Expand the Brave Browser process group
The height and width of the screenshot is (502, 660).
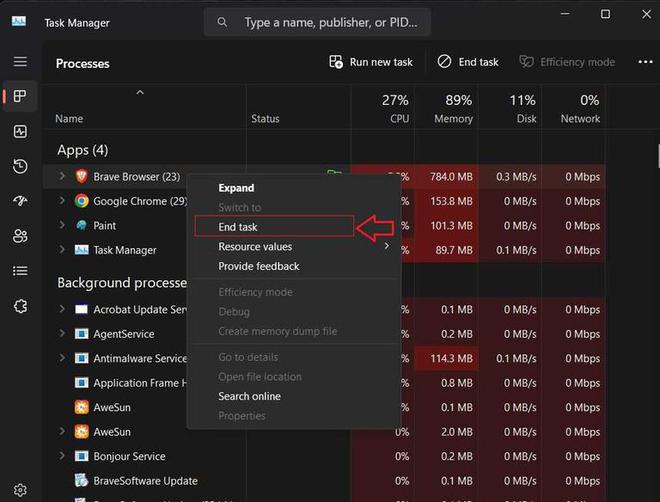click(x=62, y=176)
